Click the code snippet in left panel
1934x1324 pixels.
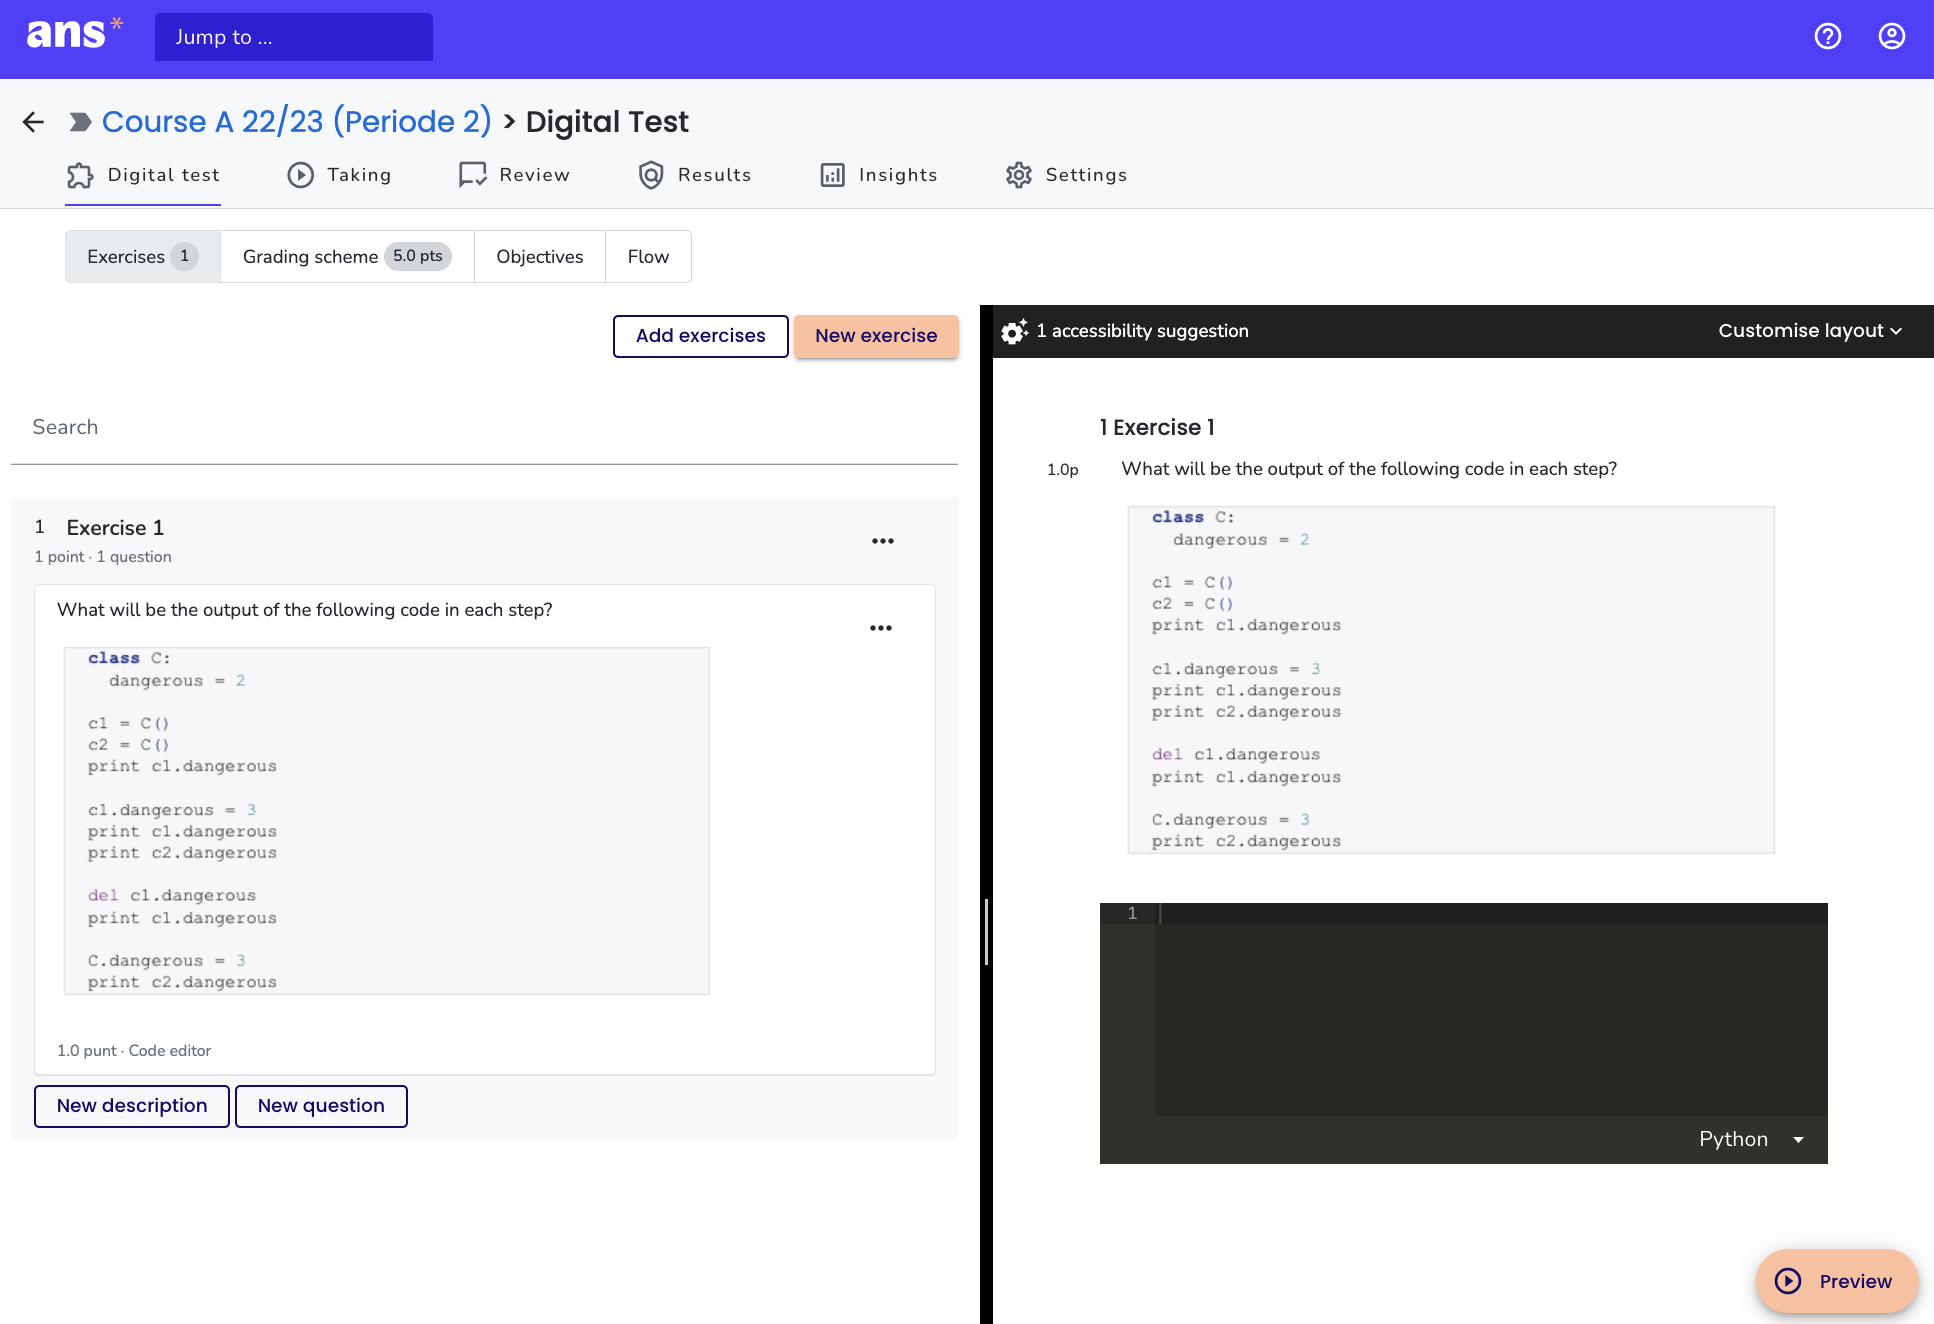click(387, 821)
